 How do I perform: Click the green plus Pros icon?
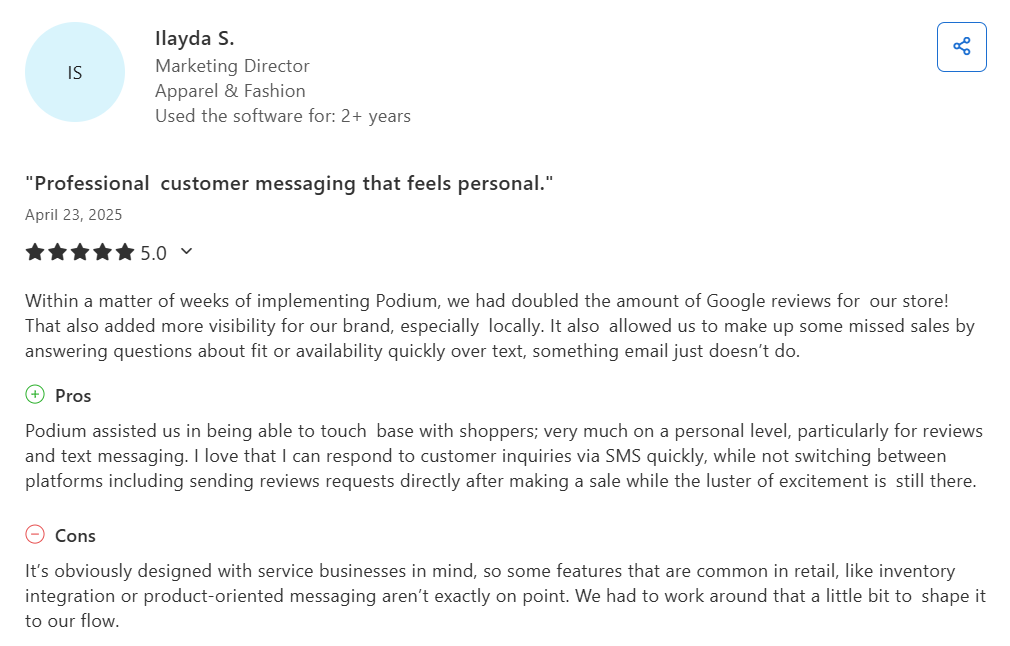click(x=35, y=395)
